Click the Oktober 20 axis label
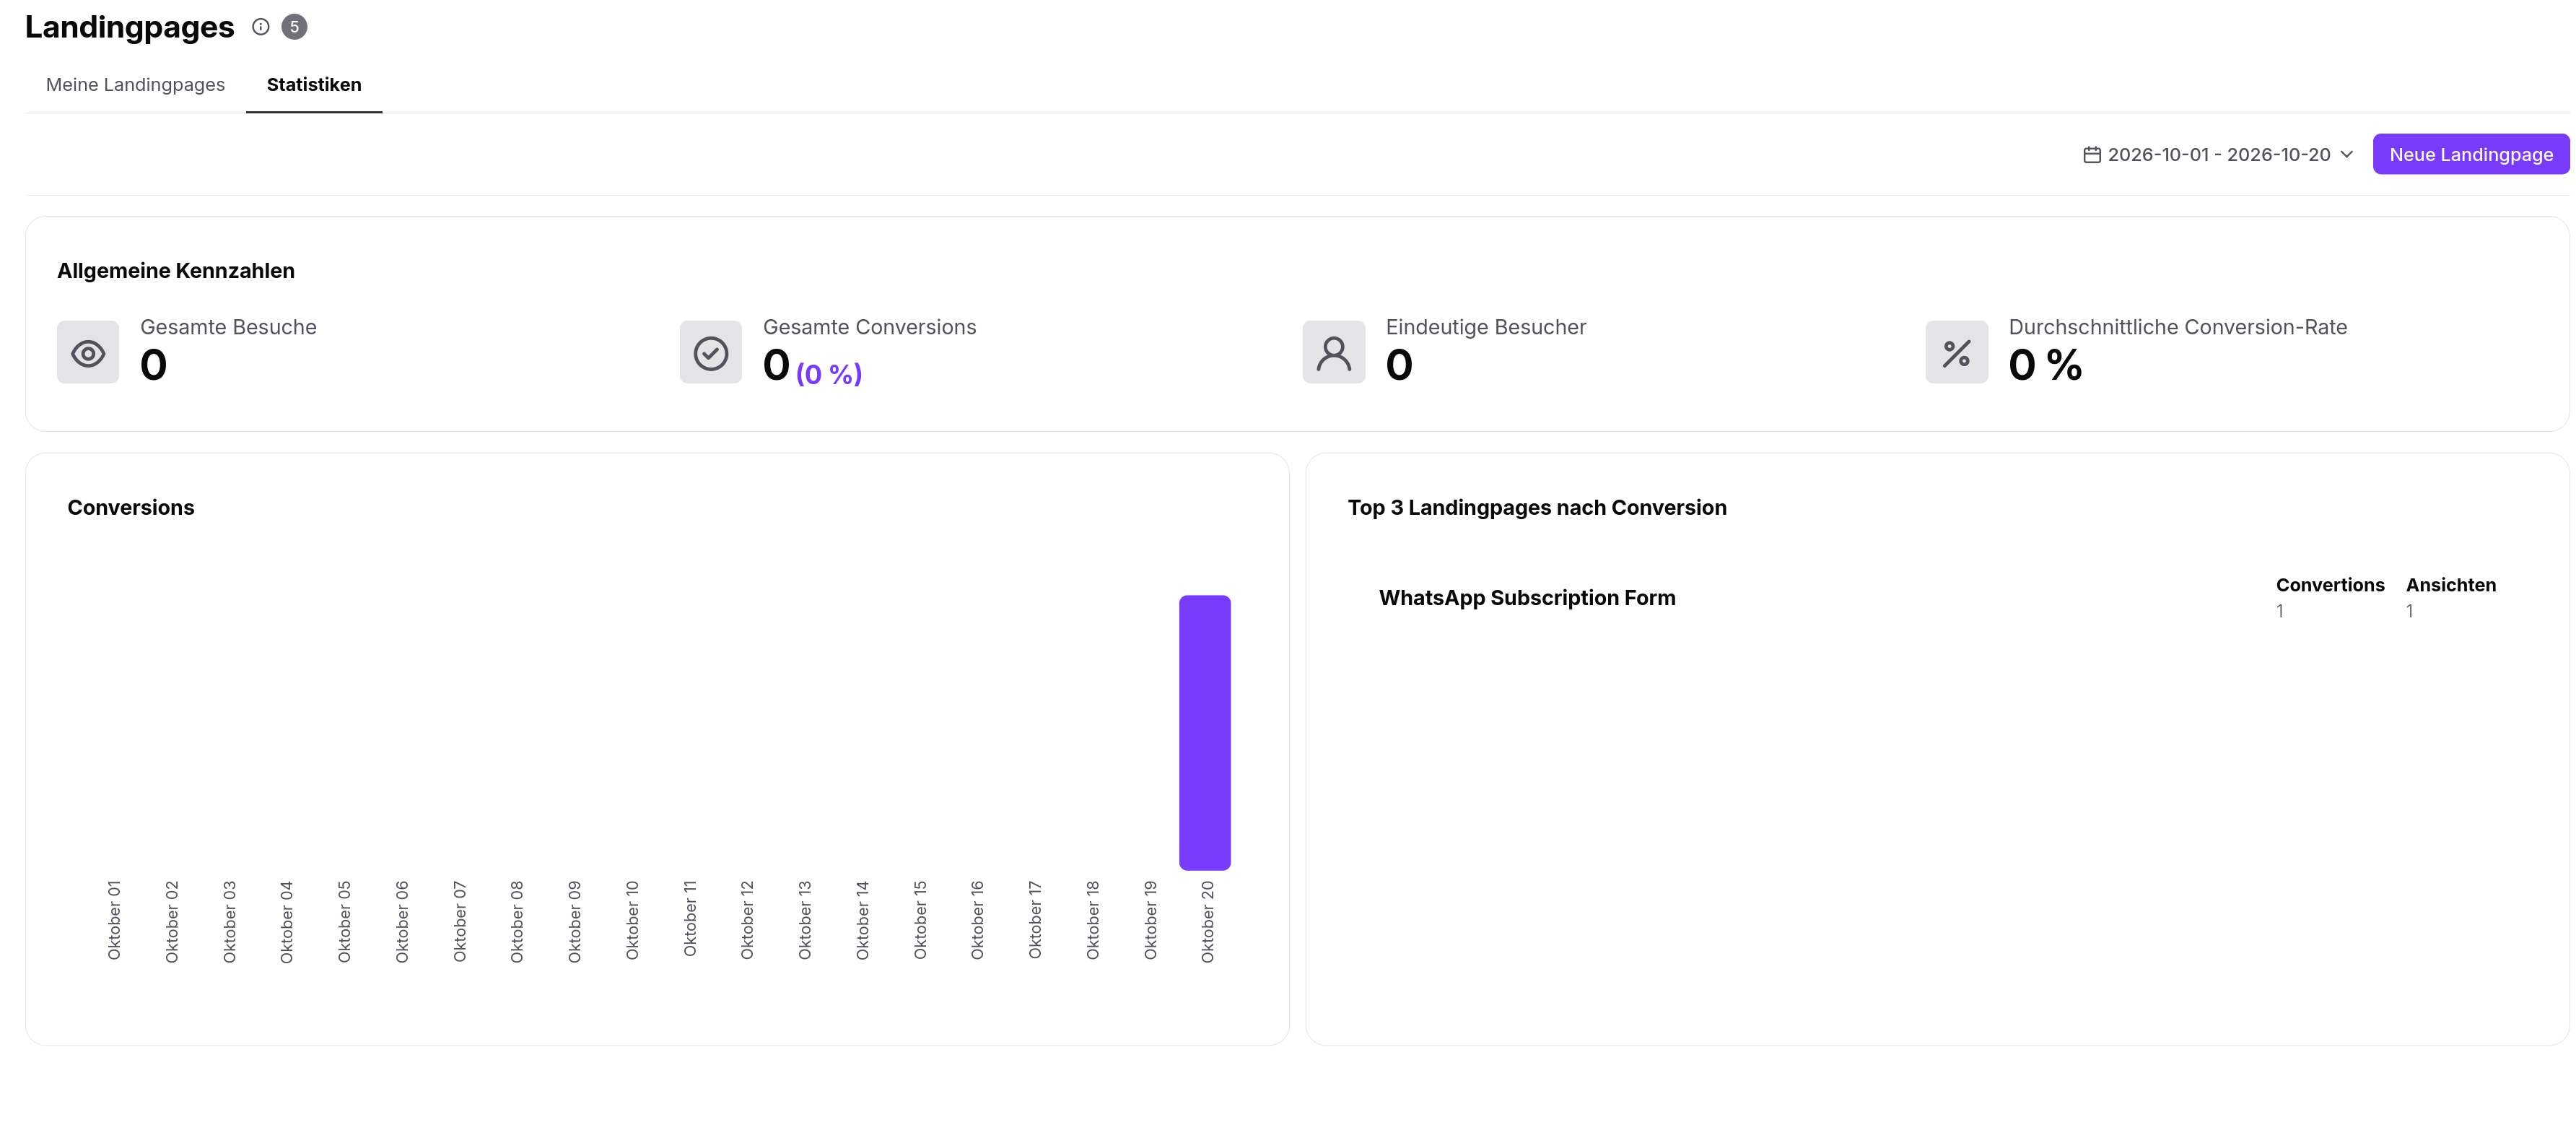This screenshot has width=2576, height=1125. 1208,922
